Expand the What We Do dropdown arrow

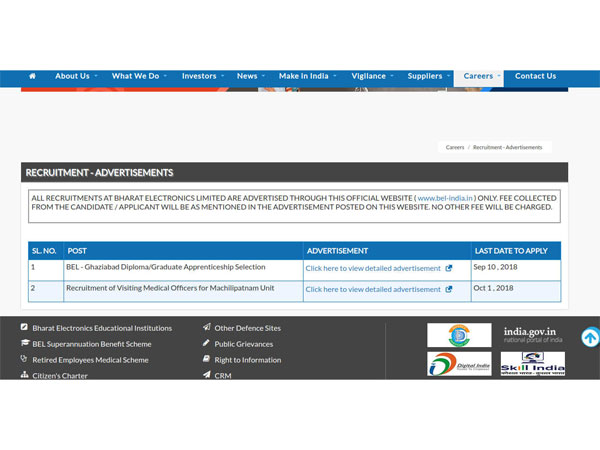[x=165, y=76]
